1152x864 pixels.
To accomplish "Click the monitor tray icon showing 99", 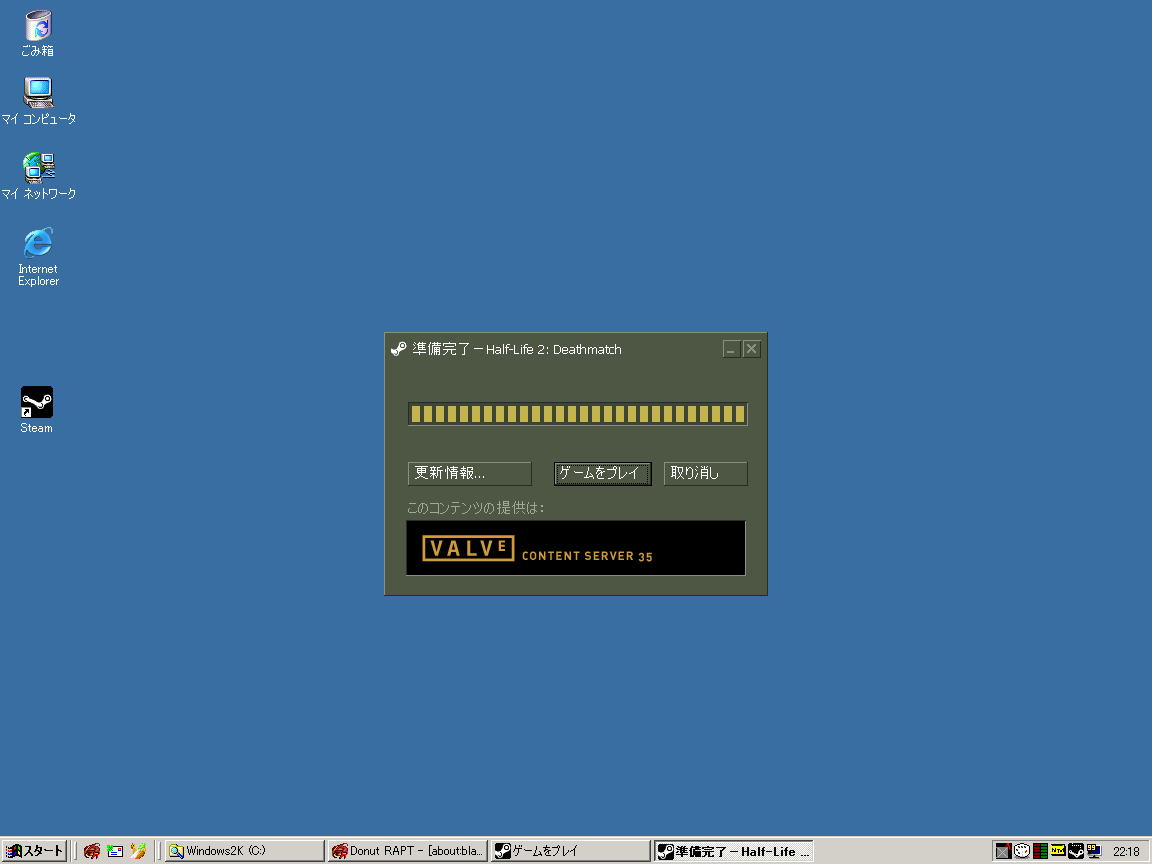I will (1094, 851).
